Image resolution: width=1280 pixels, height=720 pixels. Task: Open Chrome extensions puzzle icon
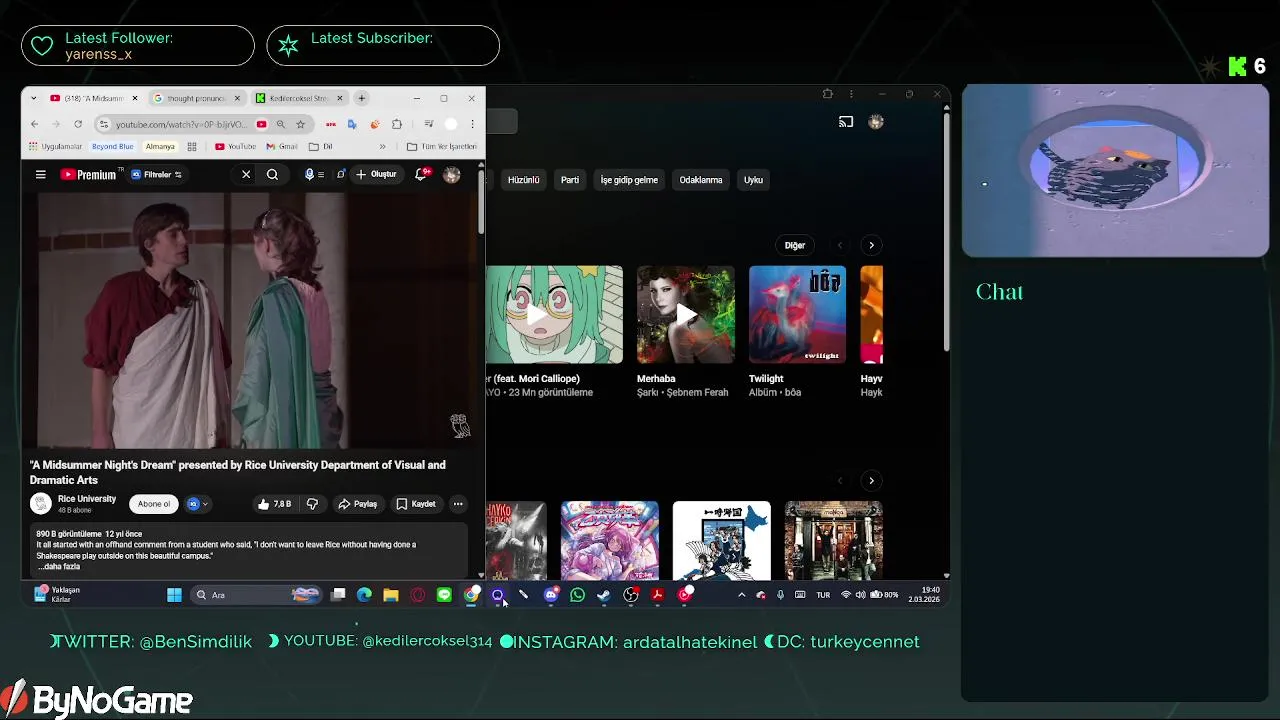pyautogui.click(x=397, y=124)
